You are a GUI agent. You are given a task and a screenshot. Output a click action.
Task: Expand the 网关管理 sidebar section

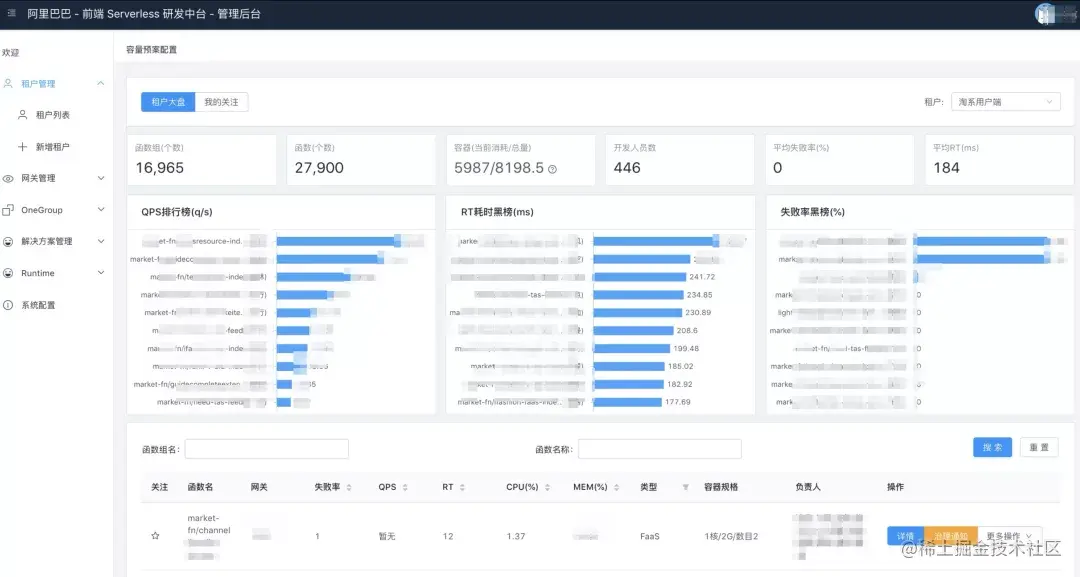101,178
